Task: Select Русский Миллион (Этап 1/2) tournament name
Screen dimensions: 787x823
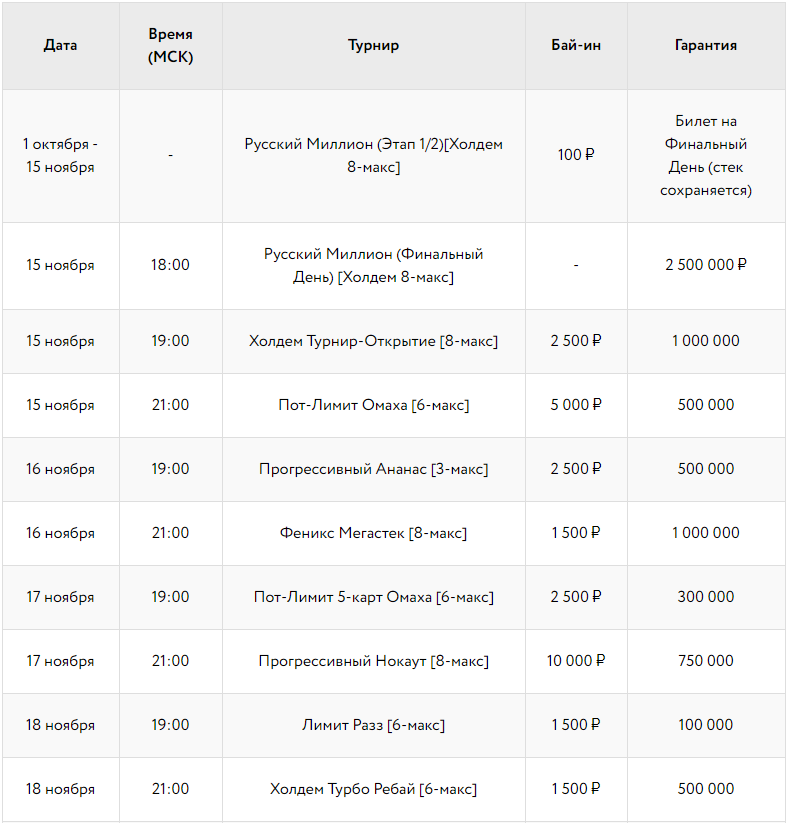Action: [x=373, y=155]
